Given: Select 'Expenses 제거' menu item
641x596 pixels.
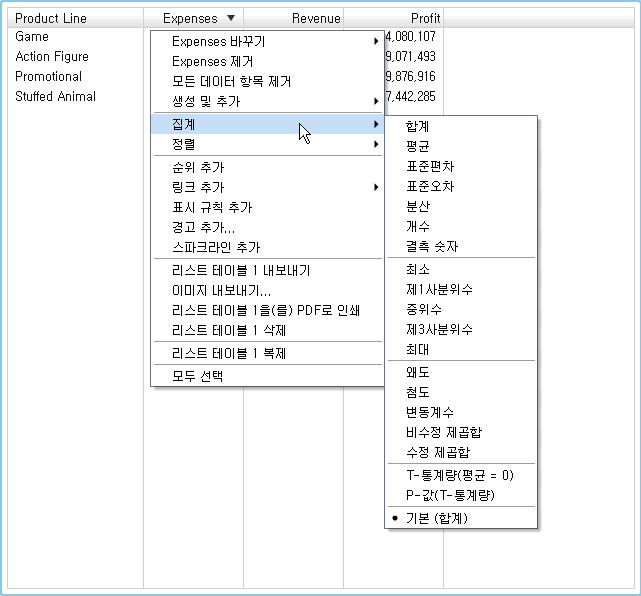Looking at the screenshot, I should point(212,62).
